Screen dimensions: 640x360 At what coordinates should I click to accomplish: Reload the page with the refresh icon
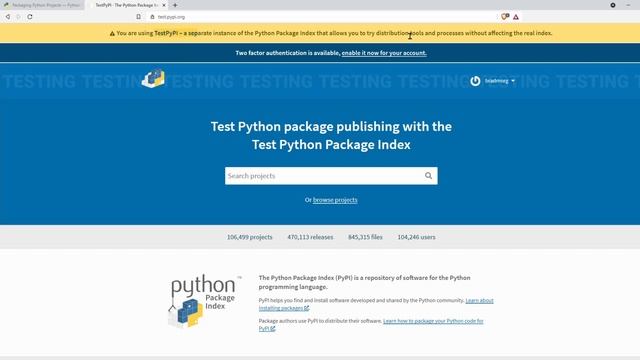click(x=30, y=17)
